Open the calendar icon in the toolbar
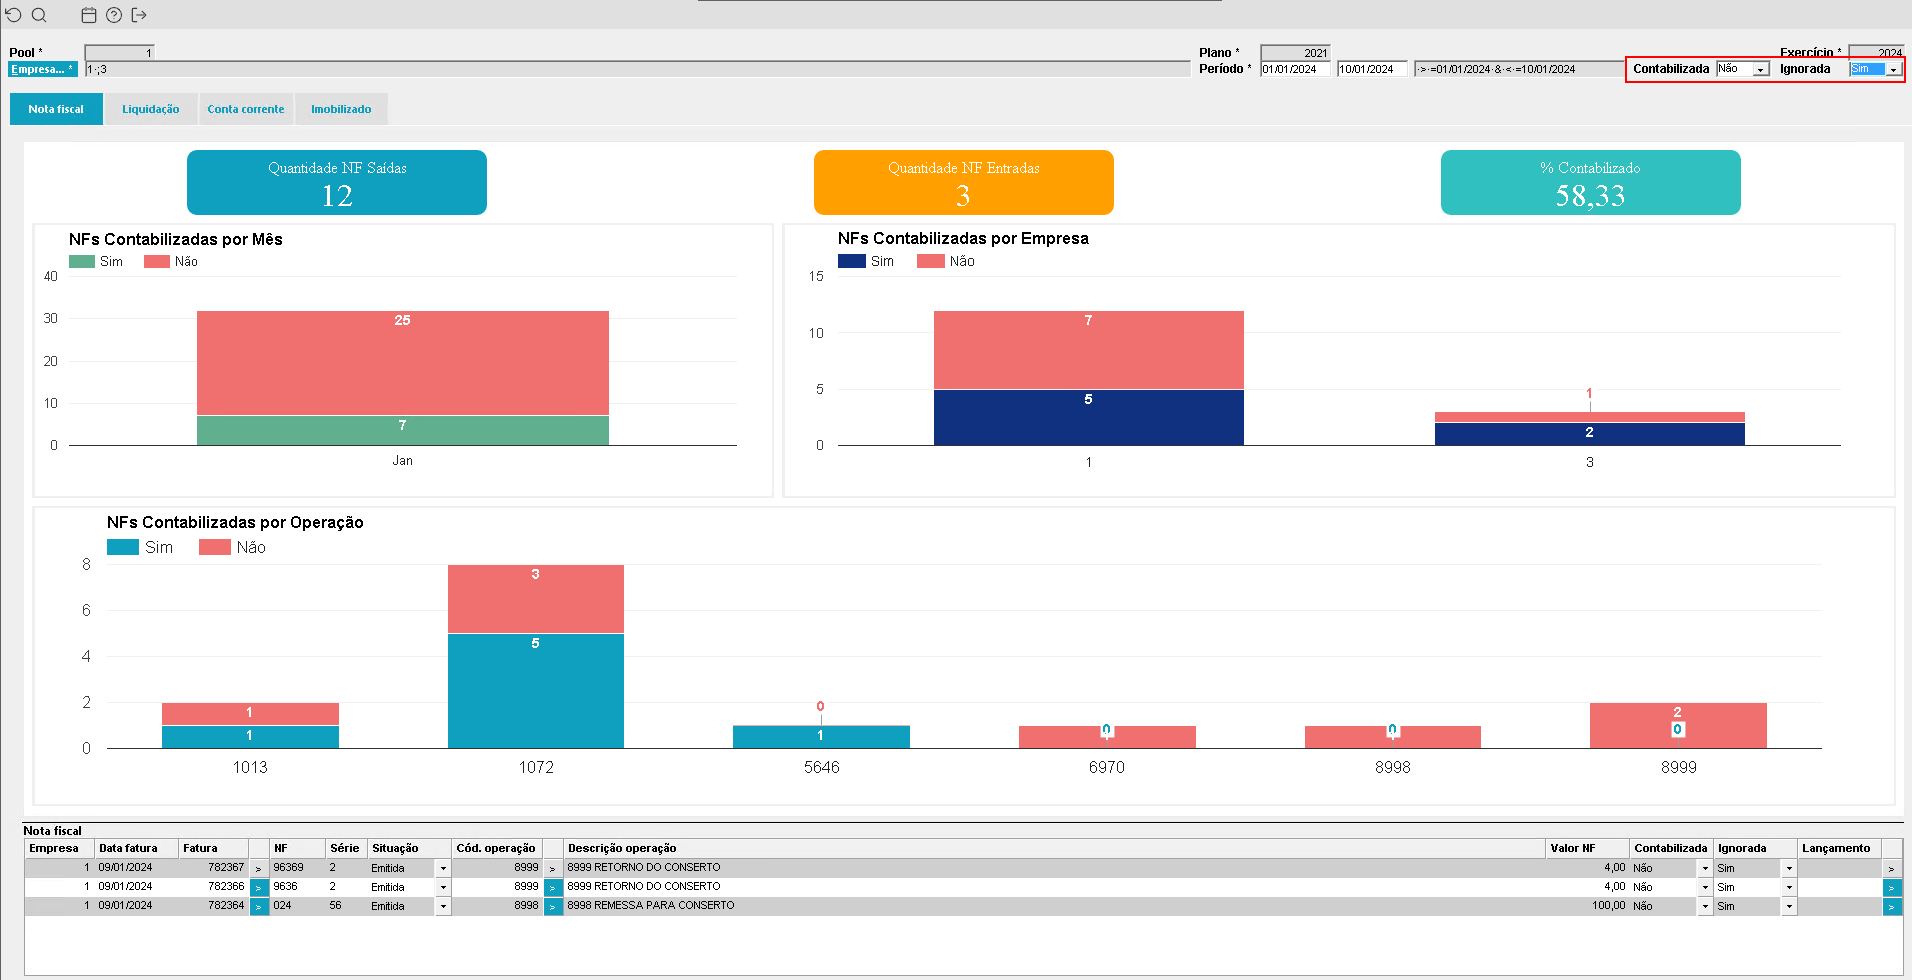The width and height of the screenshot is (1912, 980). (89, 15)
